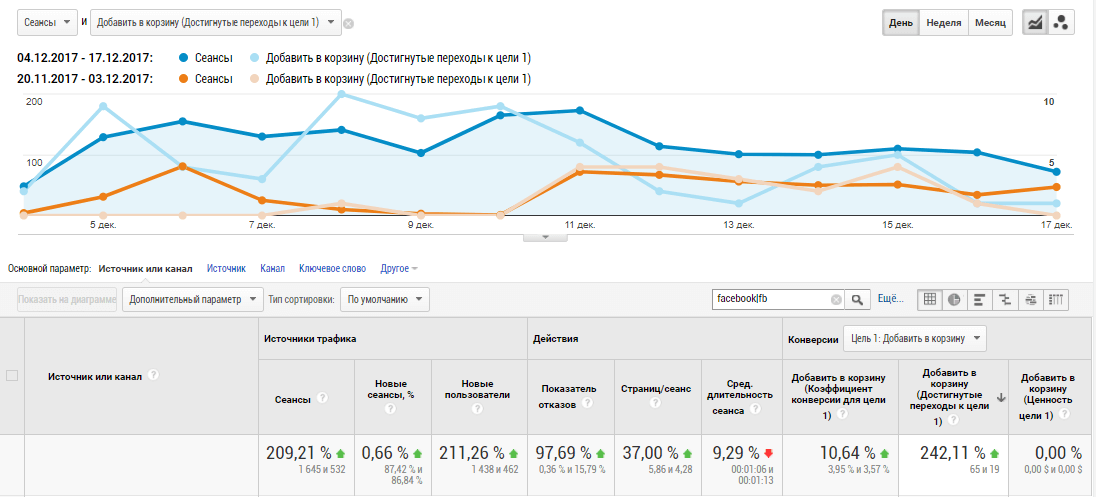Open the 'Сеансы' metric dropdown
Screen dimensions: 1096x497
click(x=48, y=22)
